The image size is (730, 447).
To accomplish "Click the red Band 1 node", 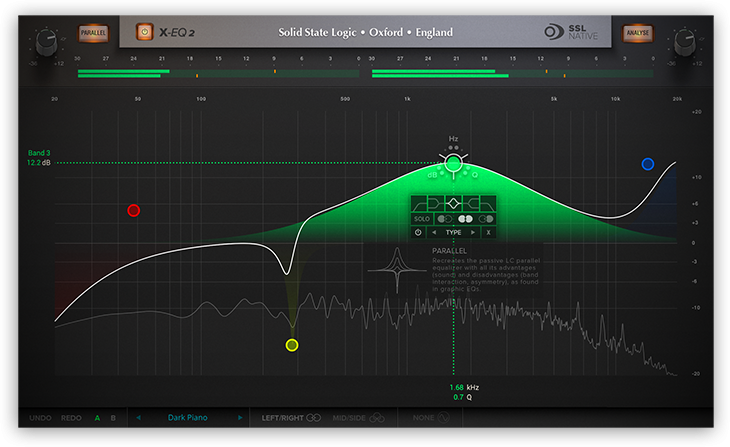I will tap(133, 211).
